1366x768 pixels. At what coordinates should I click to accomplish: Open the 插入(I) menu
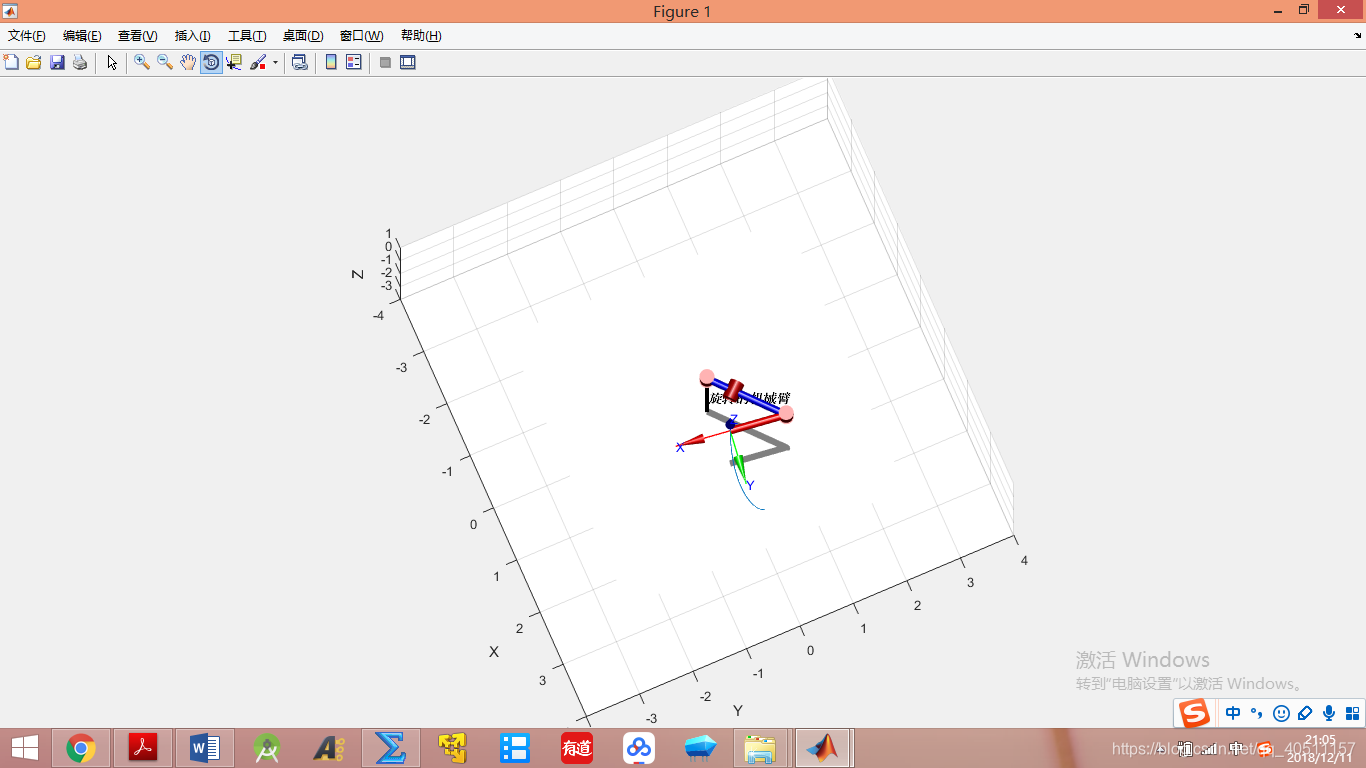(193, 36)
